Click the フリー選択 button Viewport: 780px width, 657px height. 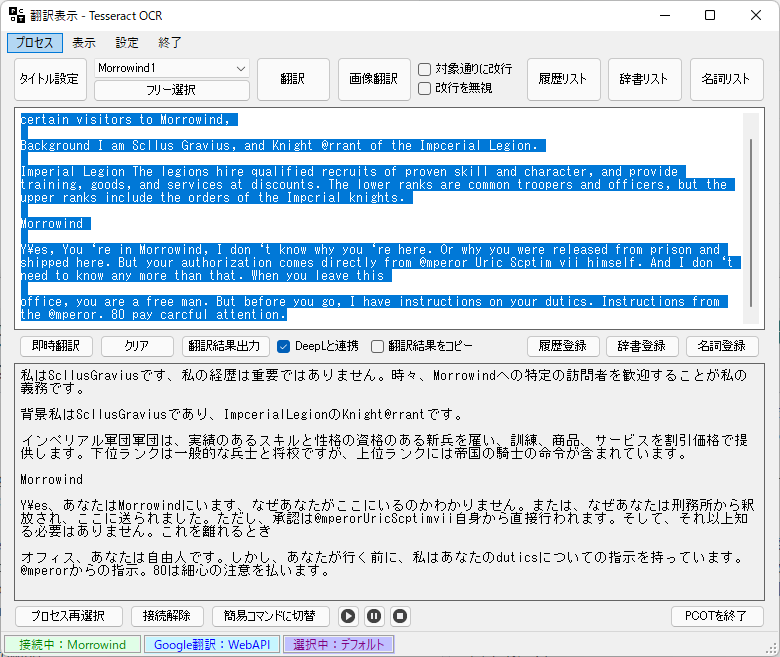(x=172, y=90)
